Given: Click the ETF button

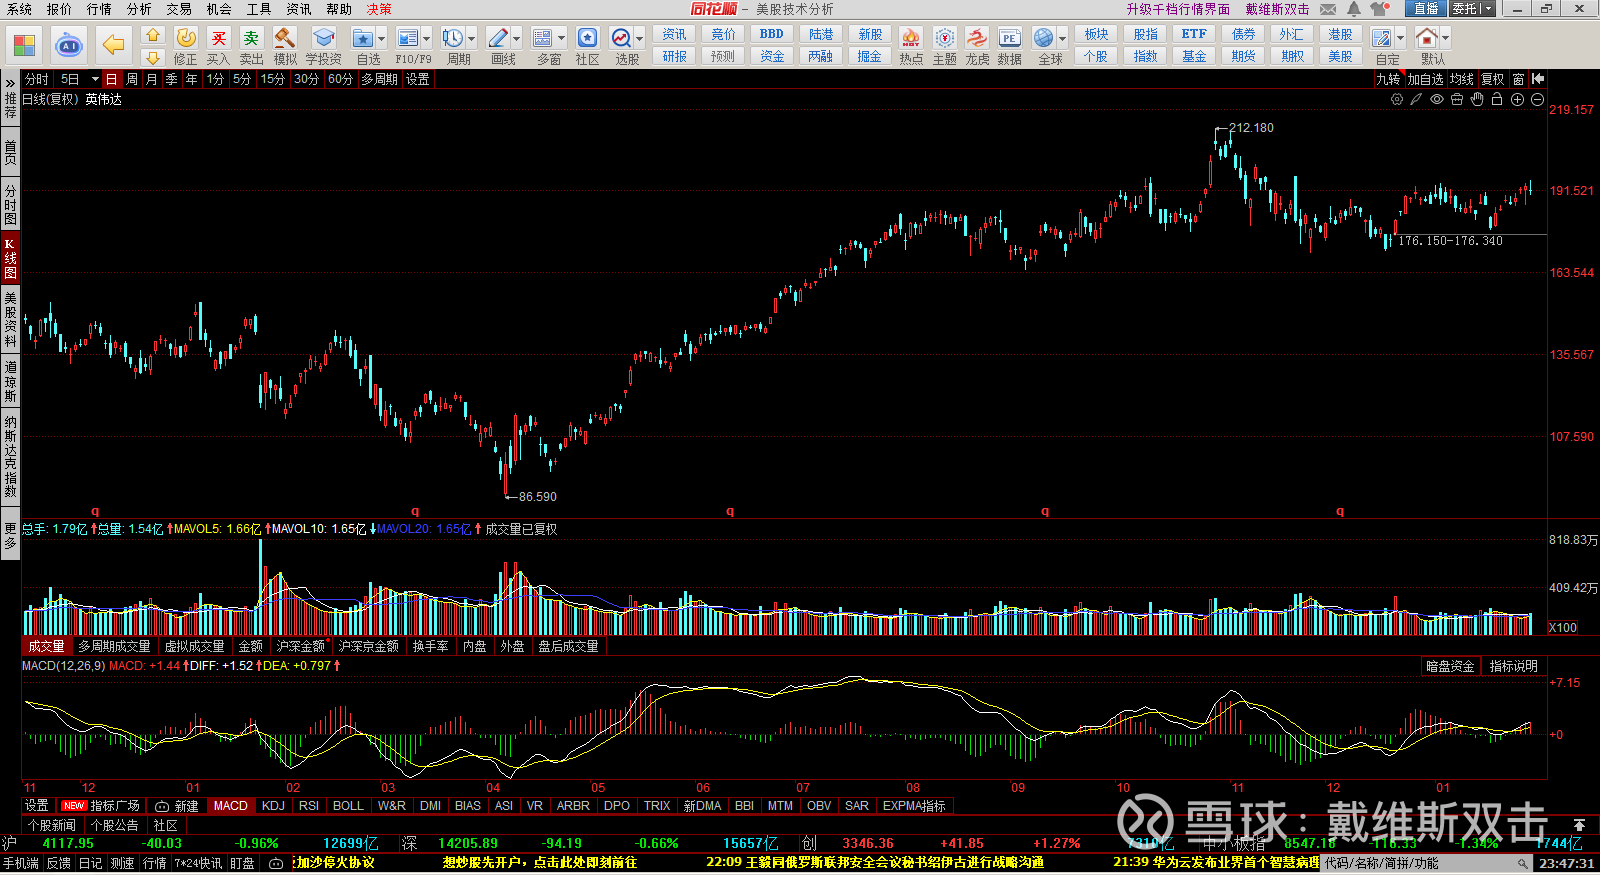Looking at the screenshot, I should (1194, 34).
